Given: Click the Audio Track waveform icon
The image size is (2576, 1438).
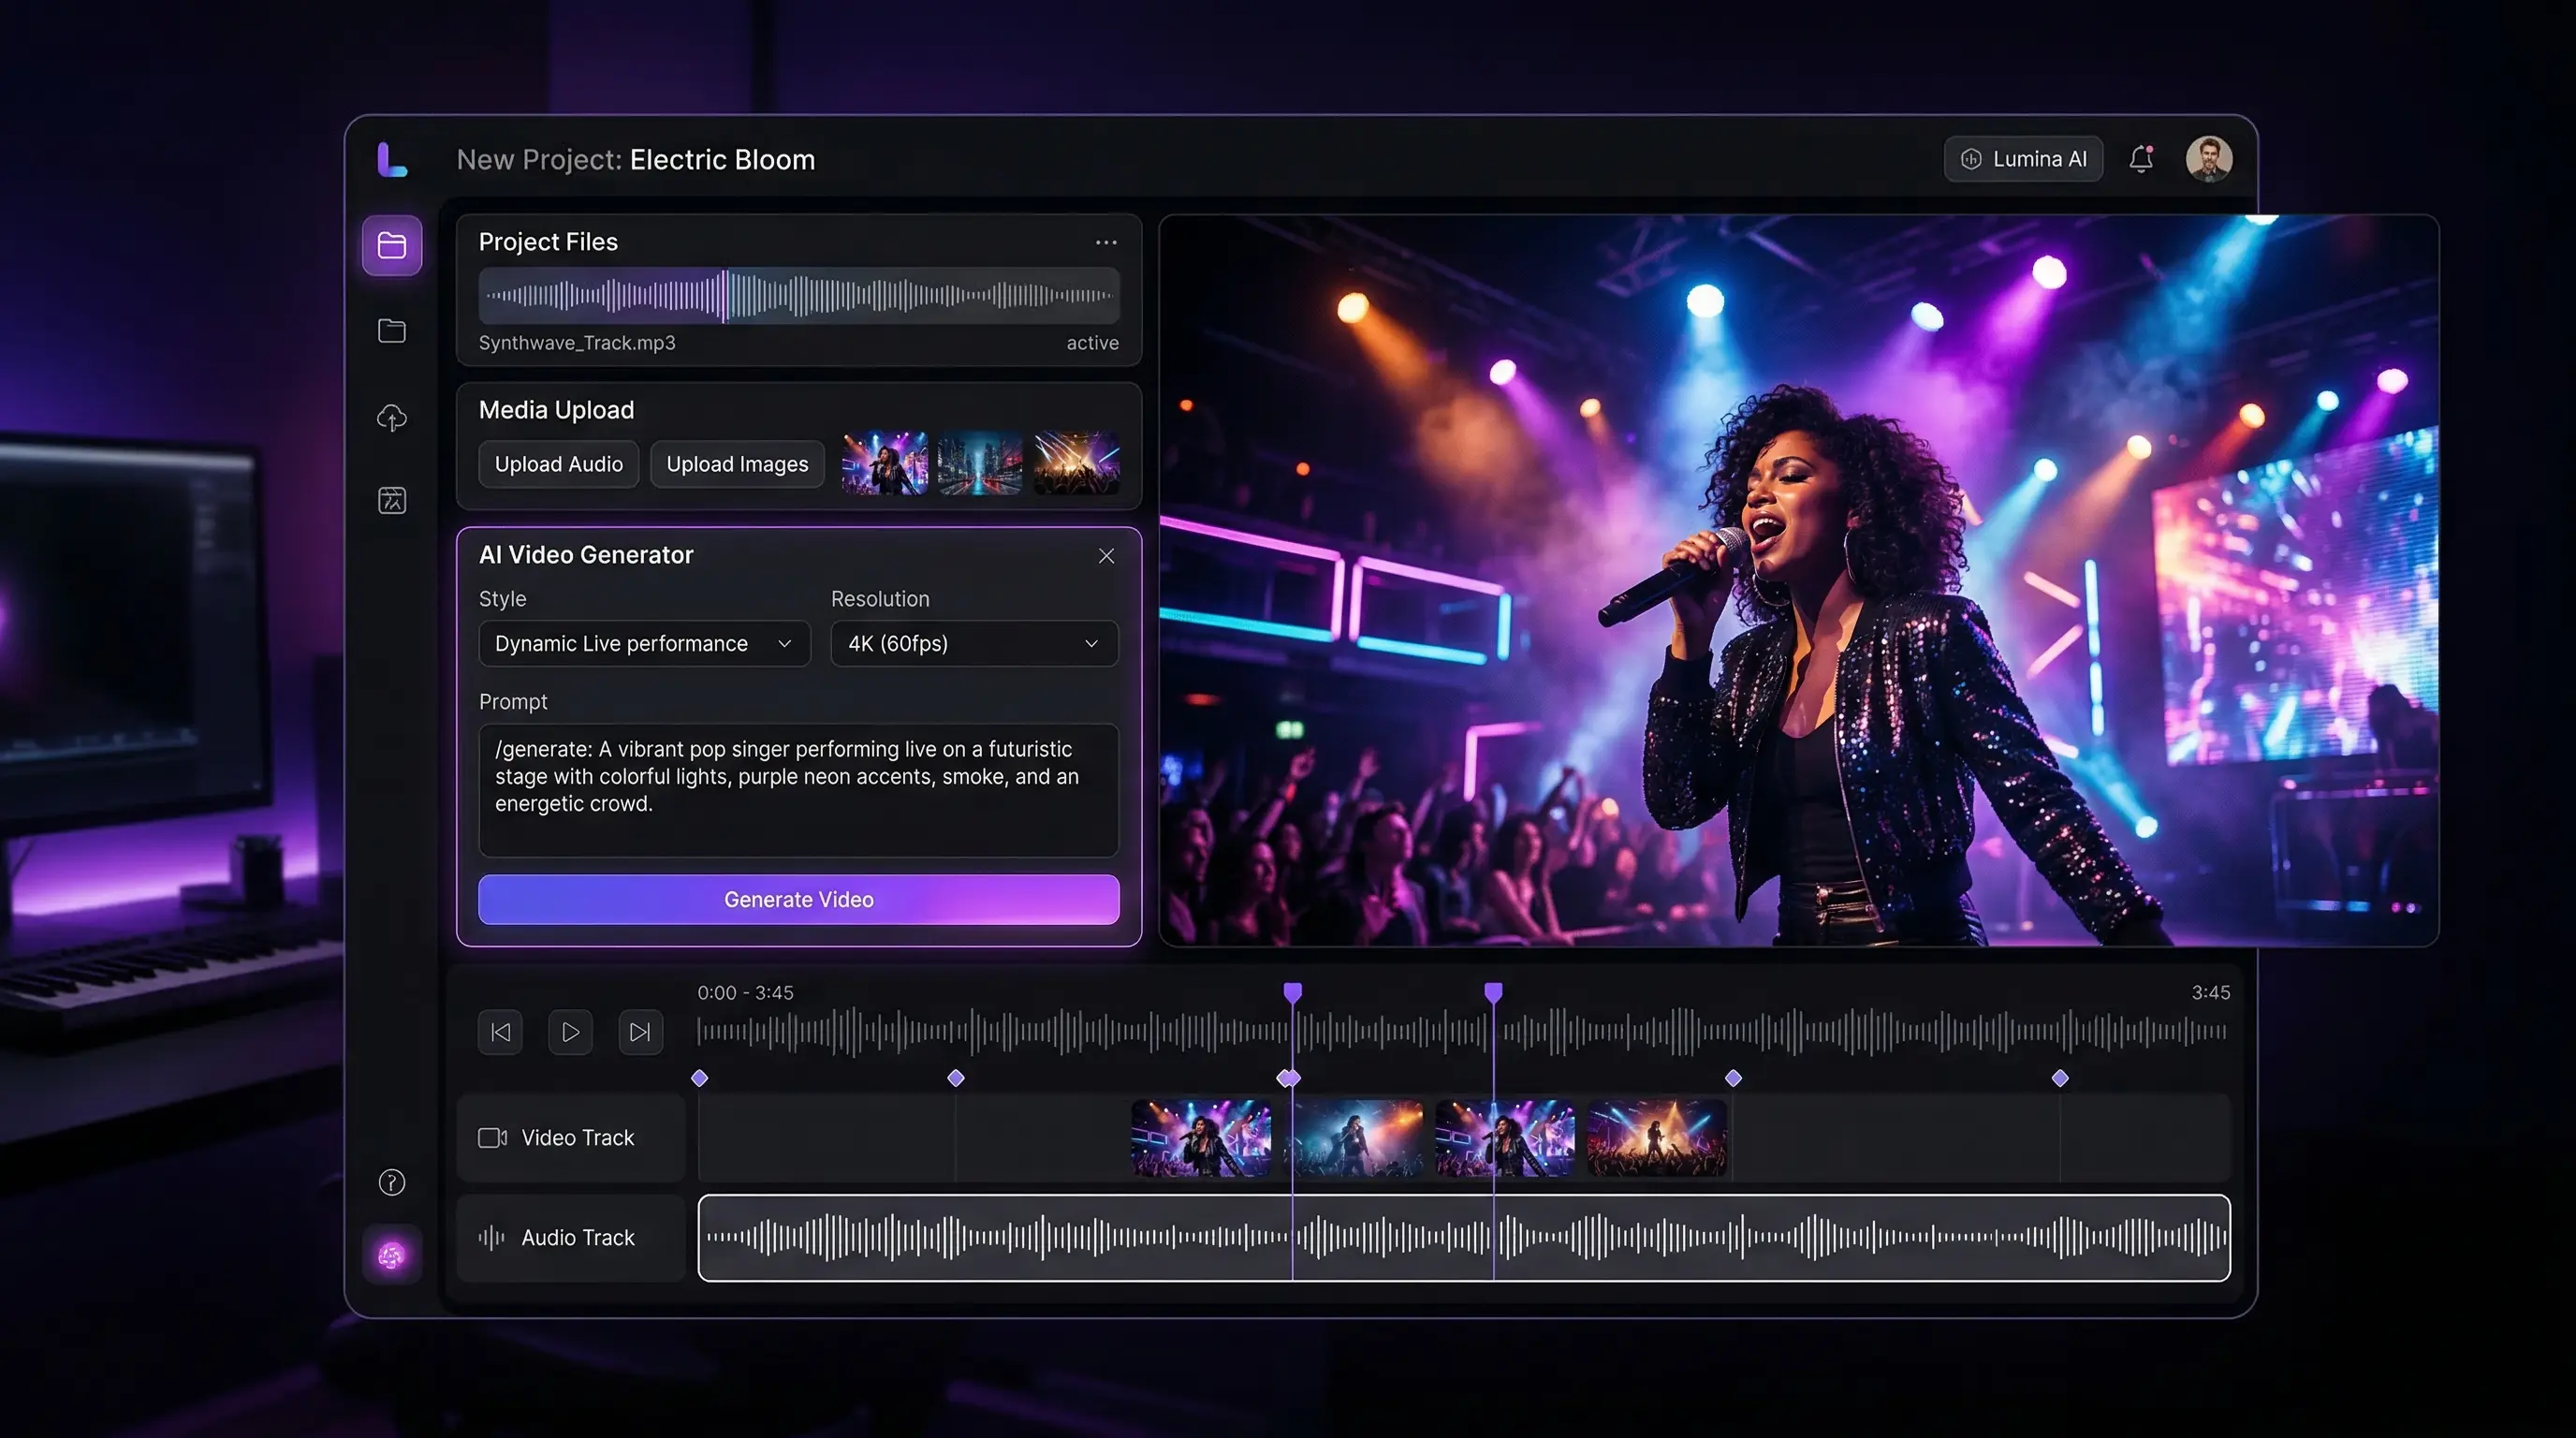Looking at the screenshot, I should [x=491, y=1238].
